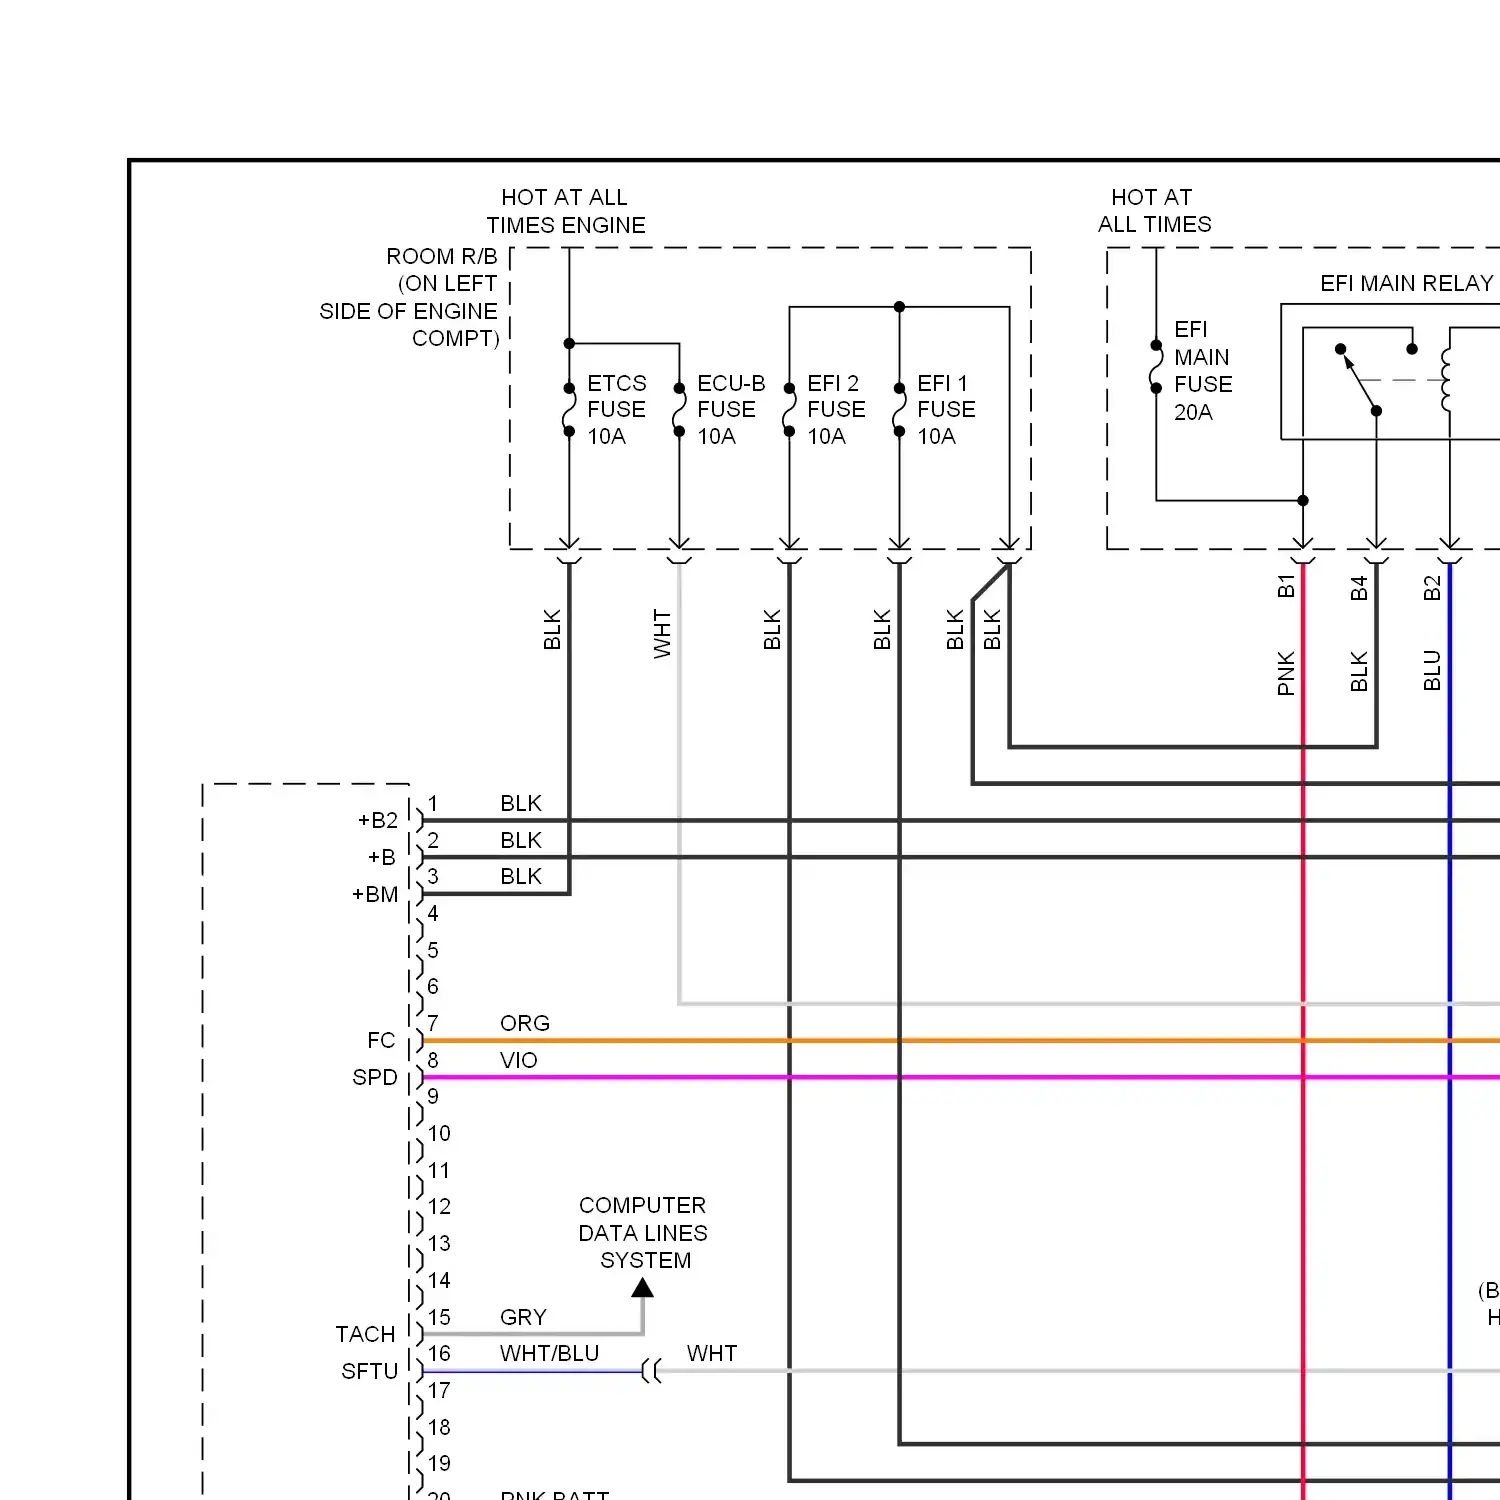
Task: Click the "ECU-B FUSE 10A" label
Action: point(731,410)
